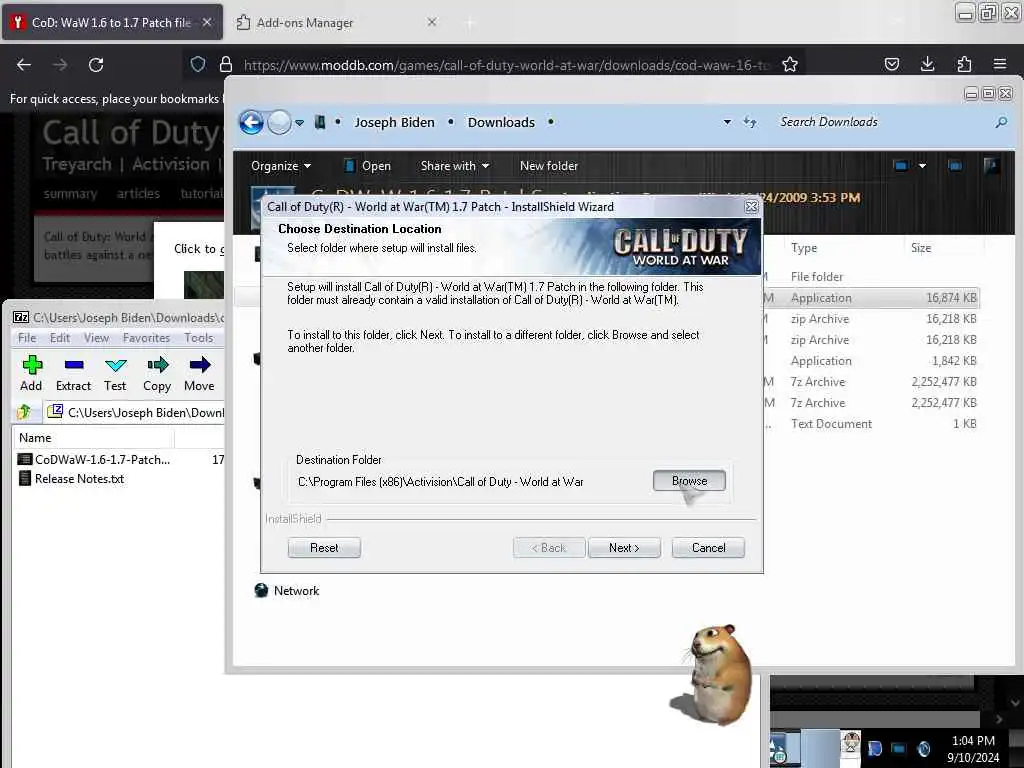Open the Explorer address bar history dropdown
Screen dimensions: 1024x768
point(727,122)
